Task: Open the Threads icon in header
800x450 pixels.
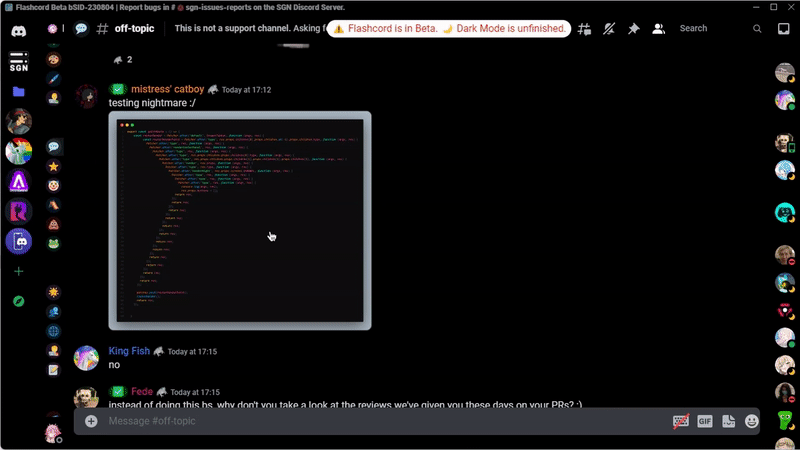Action: point(584,29)
